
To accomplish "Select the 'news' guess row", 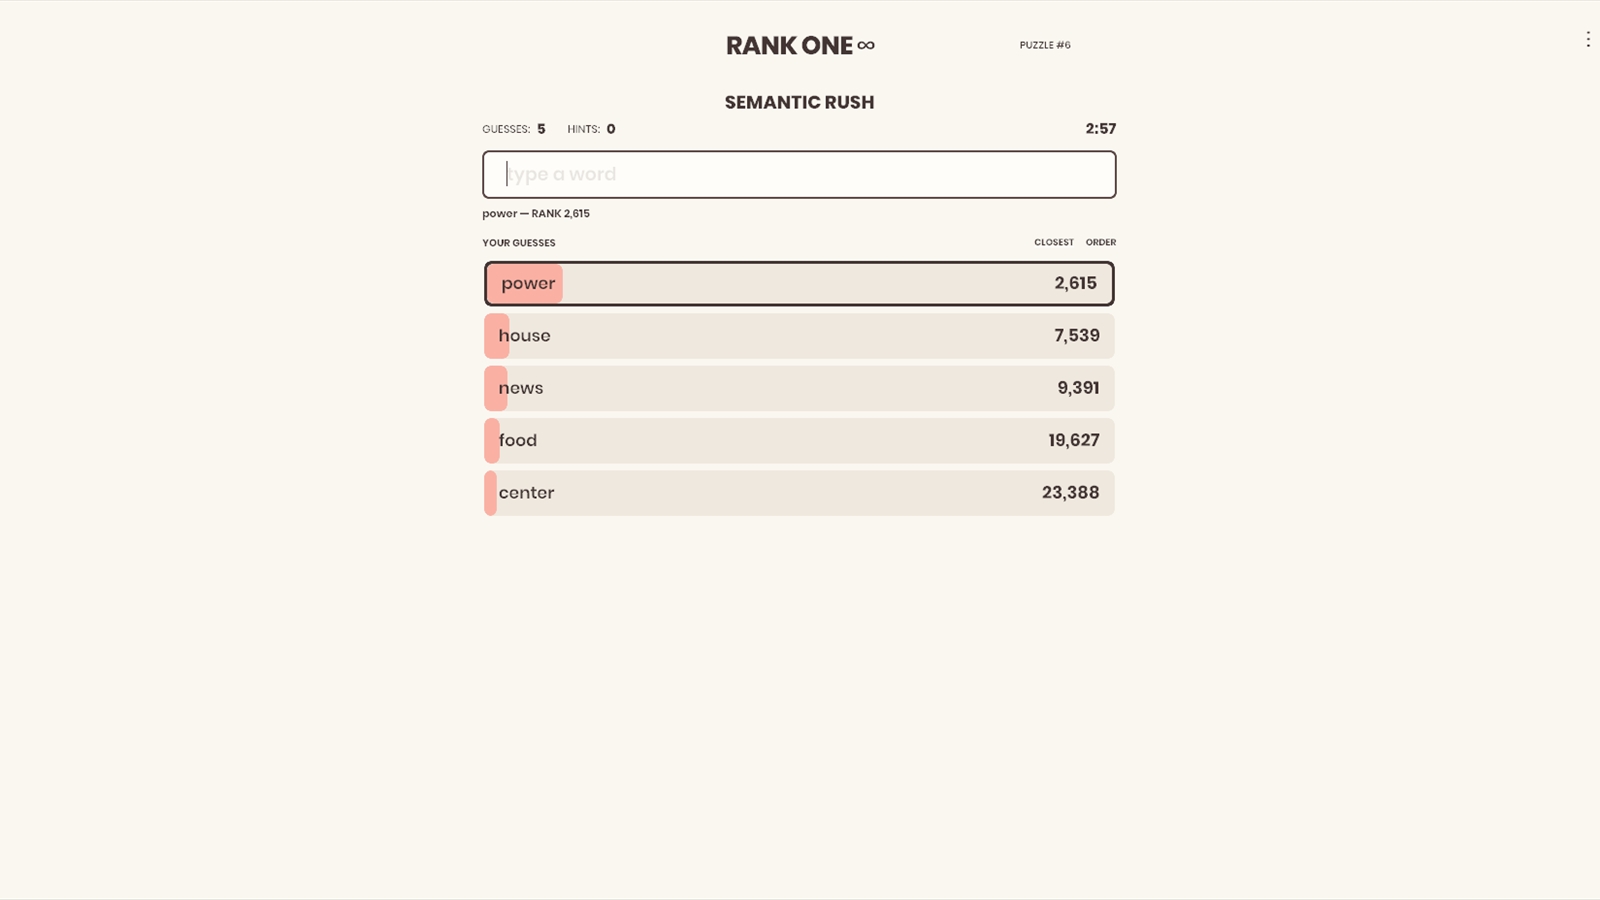I will [799, 388].
